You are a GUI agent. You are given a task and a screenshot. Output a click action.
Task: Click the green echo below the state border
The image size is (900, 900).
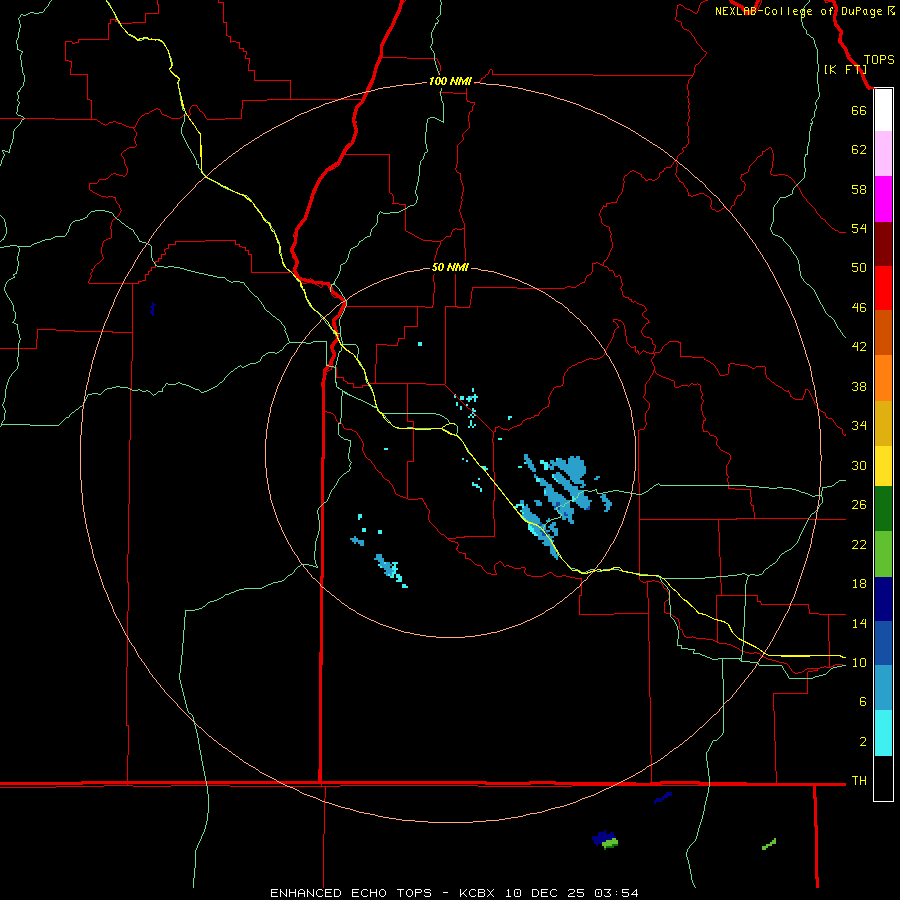pyautogui.click(x=610, y=843)
